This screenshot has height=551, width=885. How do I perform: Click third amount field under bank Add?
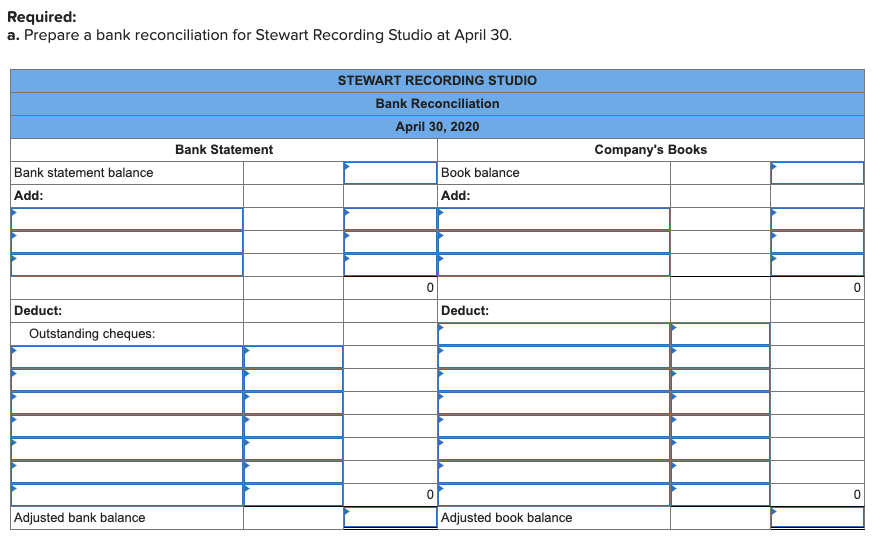coord(390,265)
